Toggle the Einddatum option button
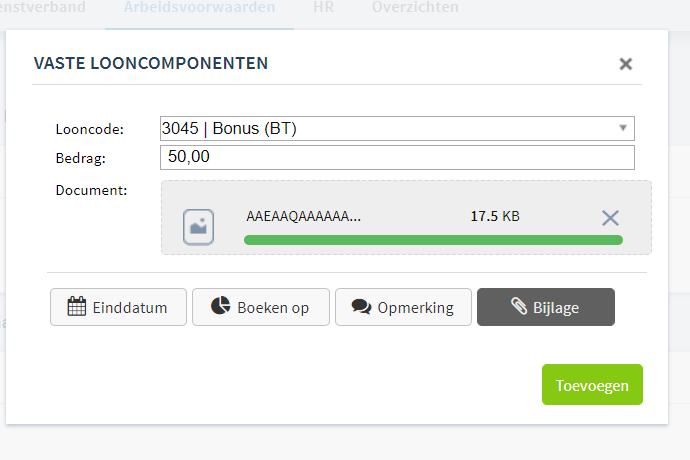The width and height of the screenshot is (690, 460). tap(118, 307)
